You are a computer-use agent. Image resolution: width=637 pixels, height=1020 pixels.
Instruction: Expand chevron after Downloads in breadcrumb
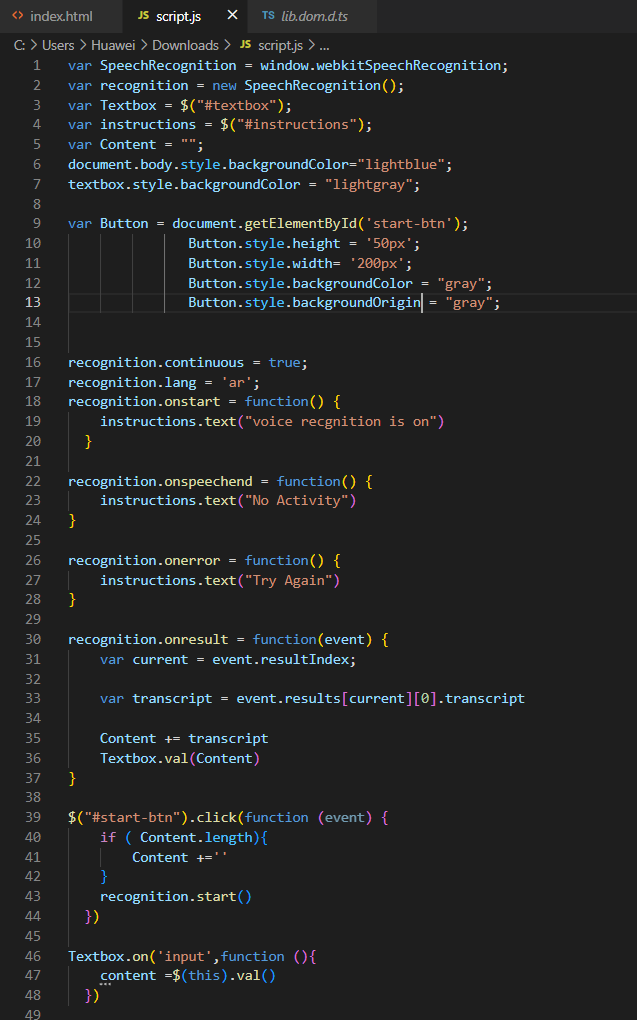(x=227, y=45)
